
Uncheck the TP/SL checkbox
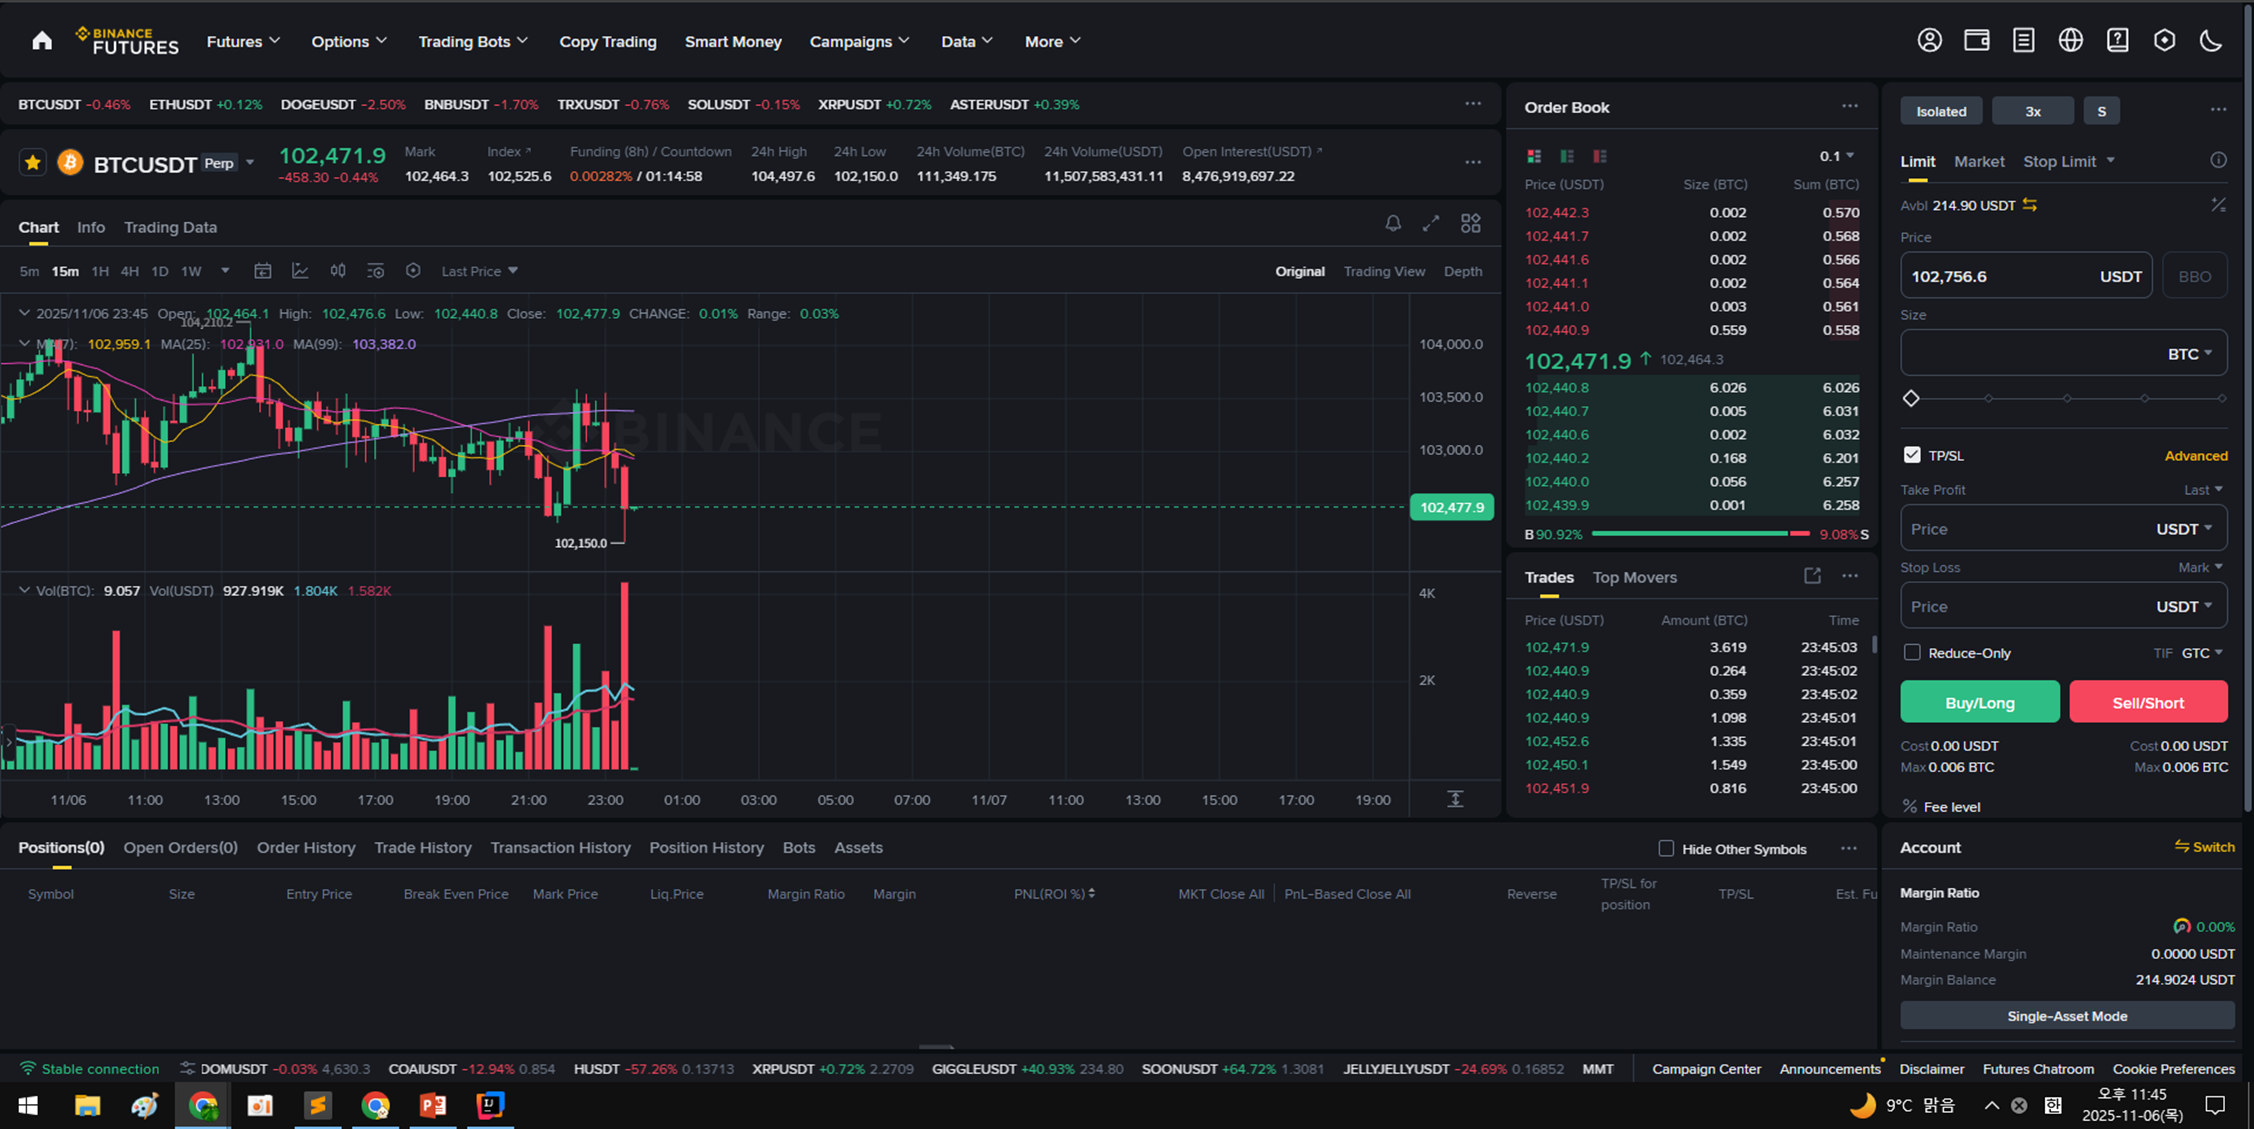tap(1912, 455)
